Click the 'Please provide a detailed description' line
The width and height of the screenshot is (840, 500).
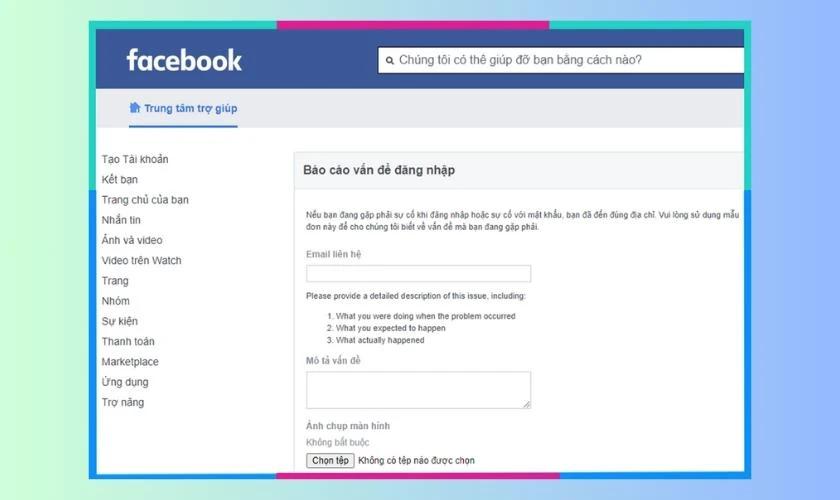pyautogui.click(x=416, y=296)
